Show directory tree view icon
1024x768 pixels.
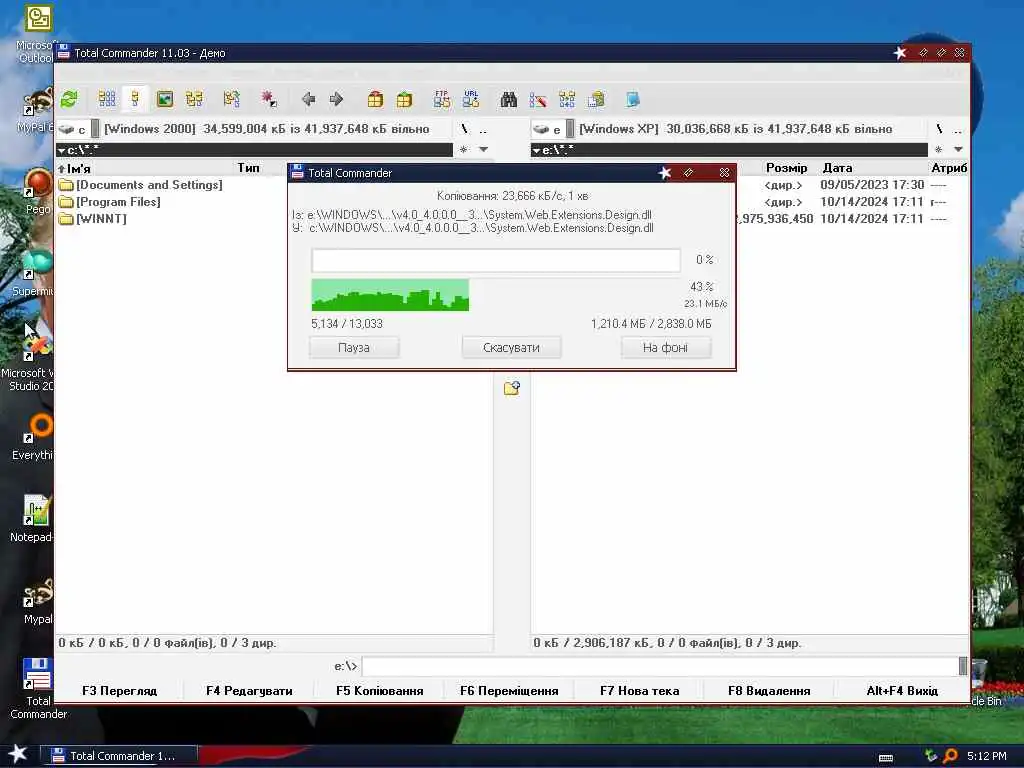pos(194,99)
